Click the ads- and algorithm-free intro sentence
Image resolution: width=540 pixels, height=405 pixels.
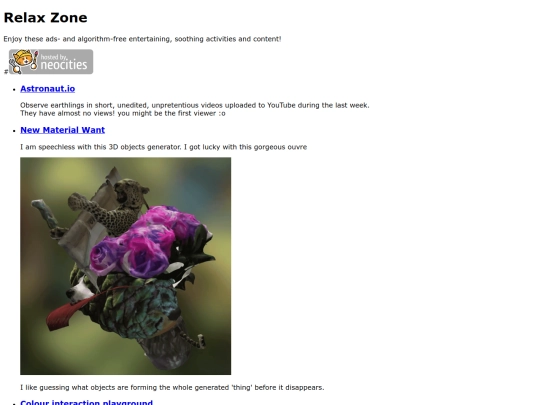[142, 39]
